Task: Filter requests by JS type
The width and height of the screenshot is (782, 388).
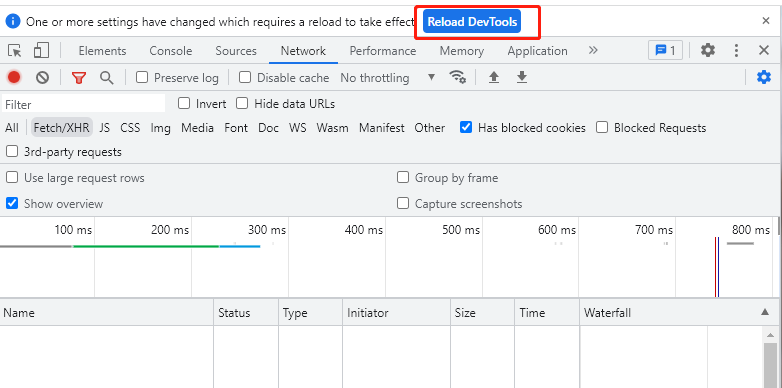Action: click(x=104, y=128)
